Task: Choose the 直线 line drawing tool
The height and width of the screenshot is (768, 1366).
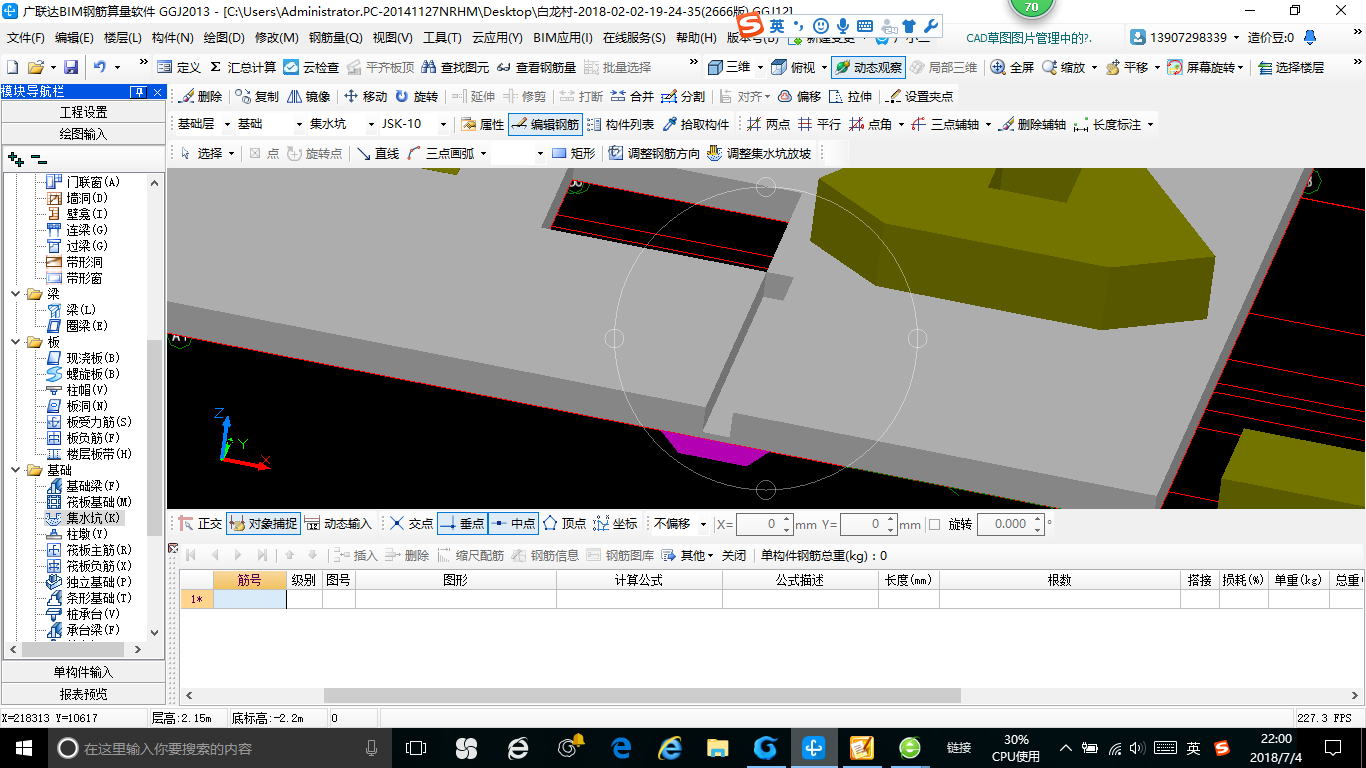Action: coord(378,153)
